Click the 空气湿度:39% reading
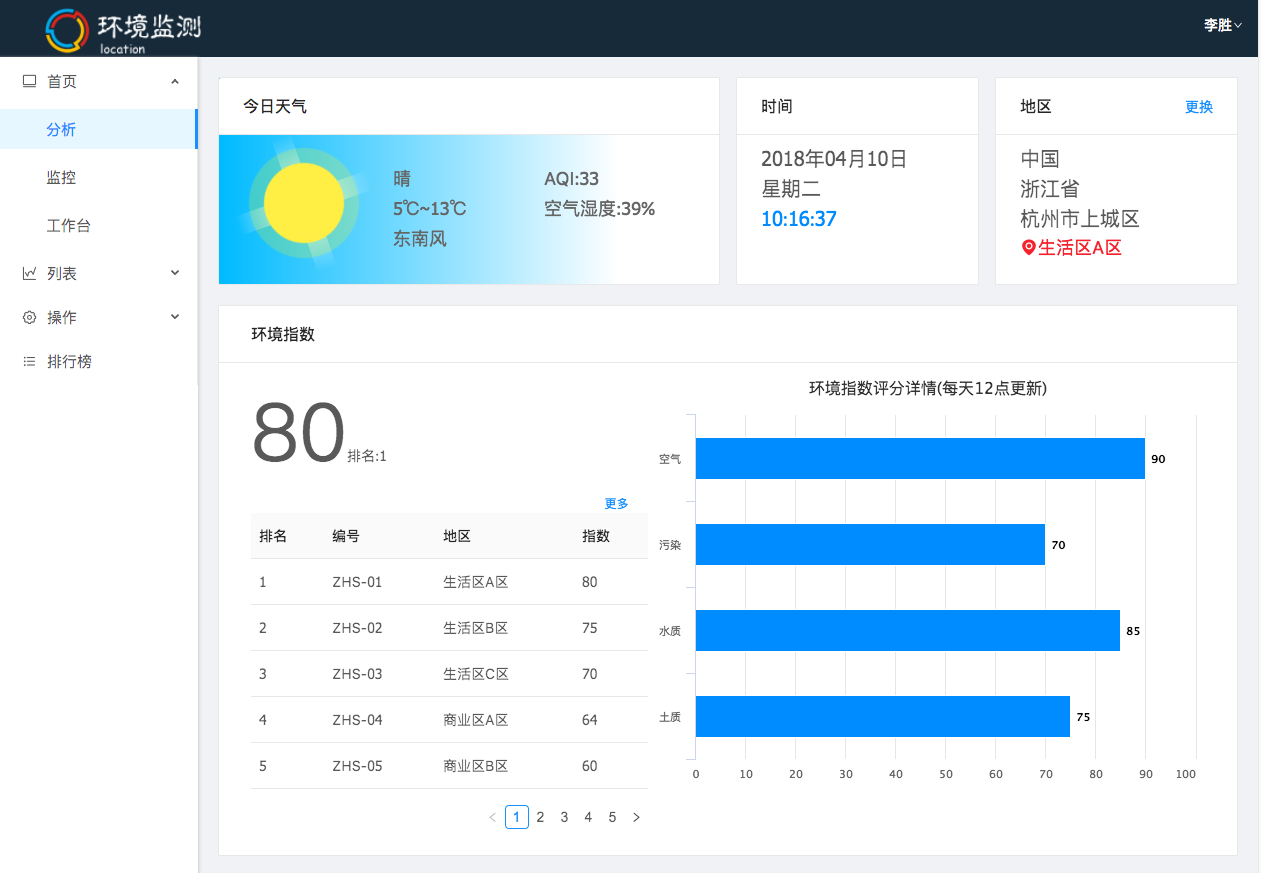 599,209
